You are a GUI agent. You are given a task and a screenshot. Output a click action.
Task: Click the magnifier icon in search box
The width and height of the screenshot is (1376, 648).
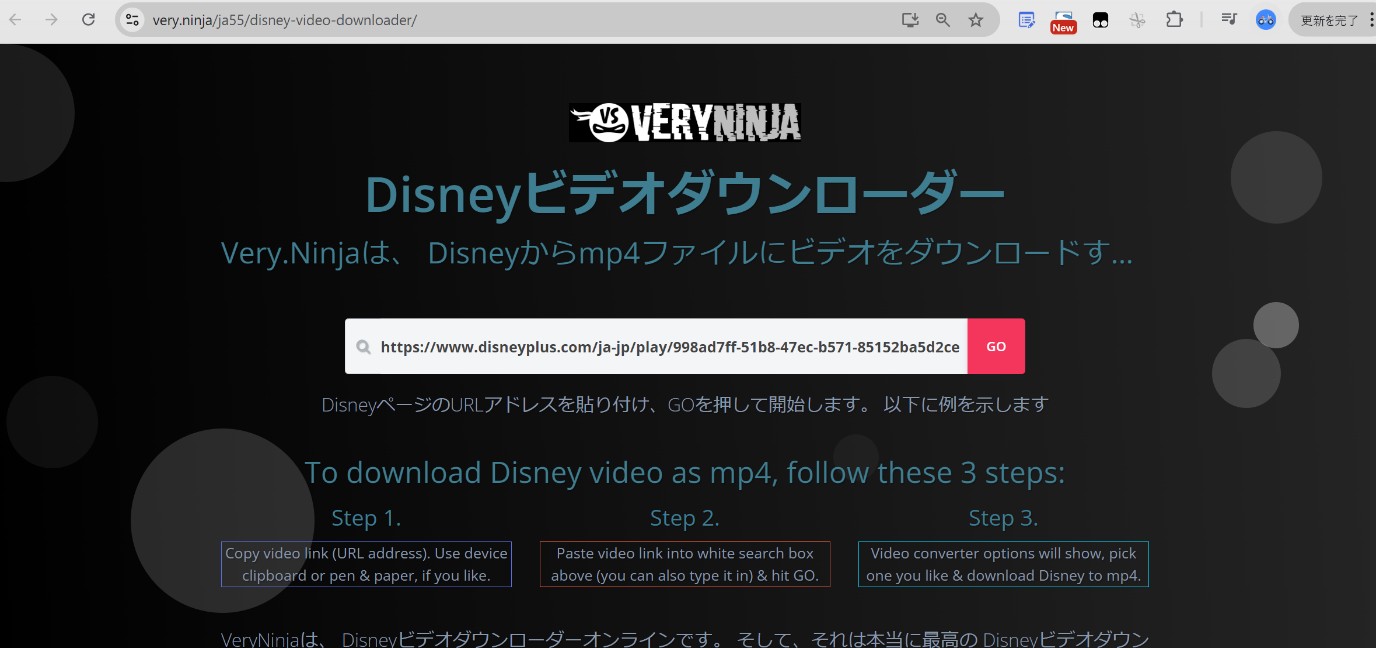pyautogui.click(x=363, y=347)
